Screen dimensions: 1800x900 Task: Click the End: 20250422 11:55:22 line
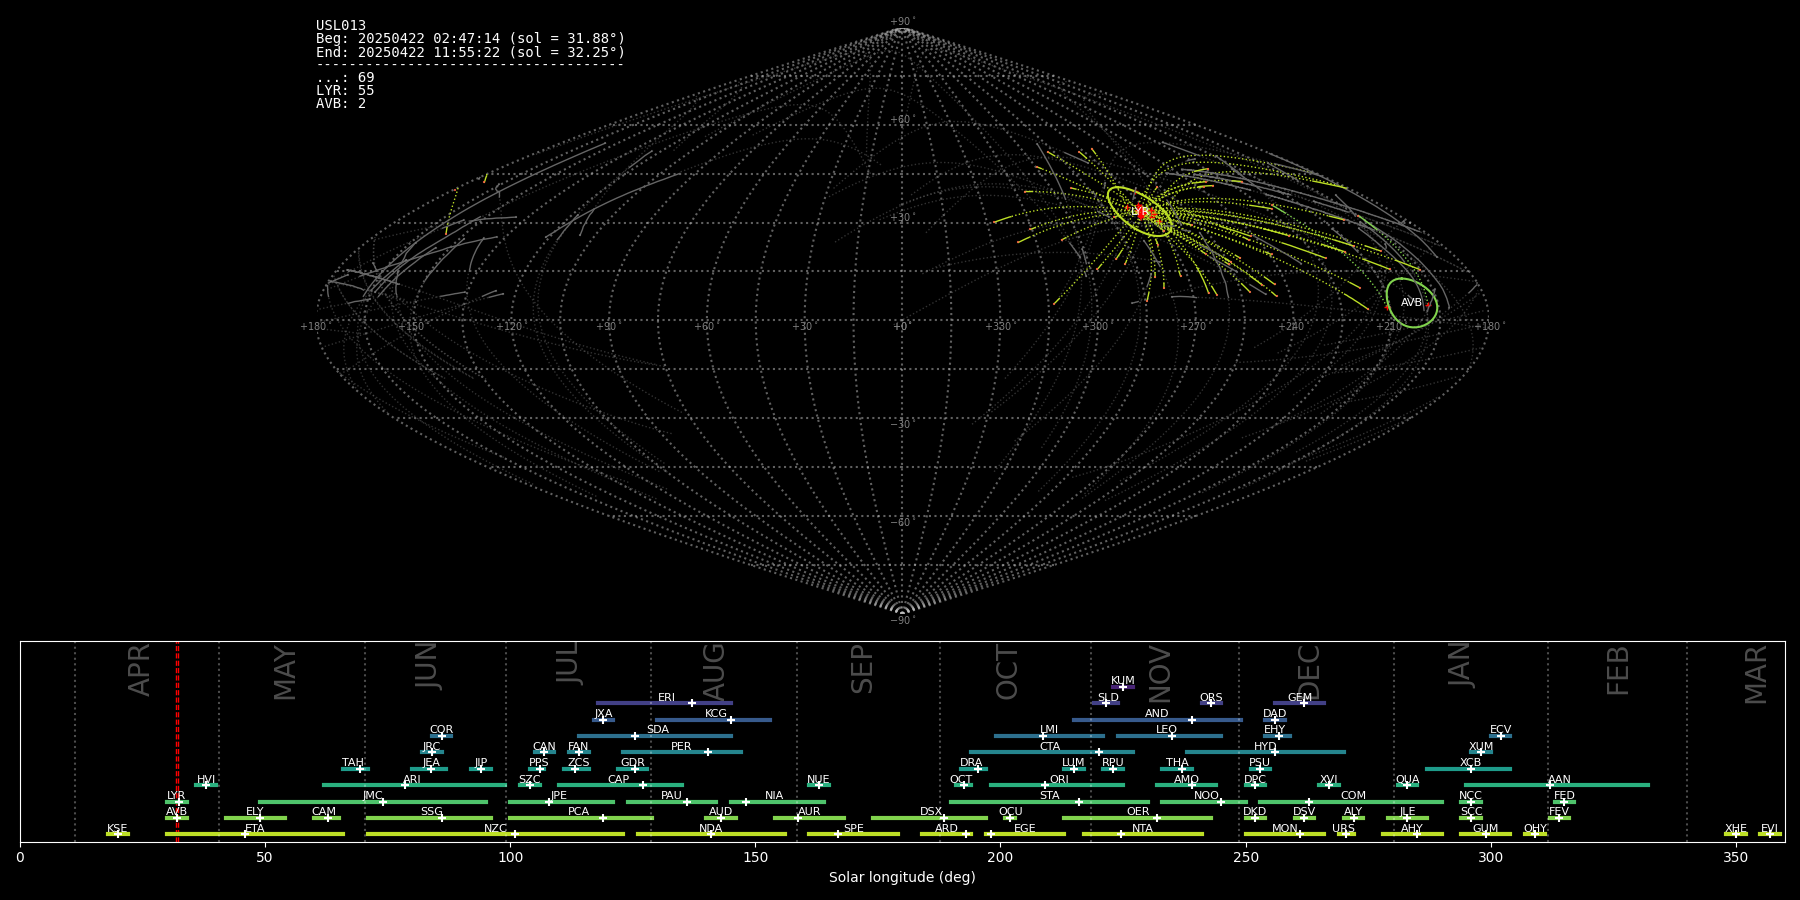click(470, 52)
